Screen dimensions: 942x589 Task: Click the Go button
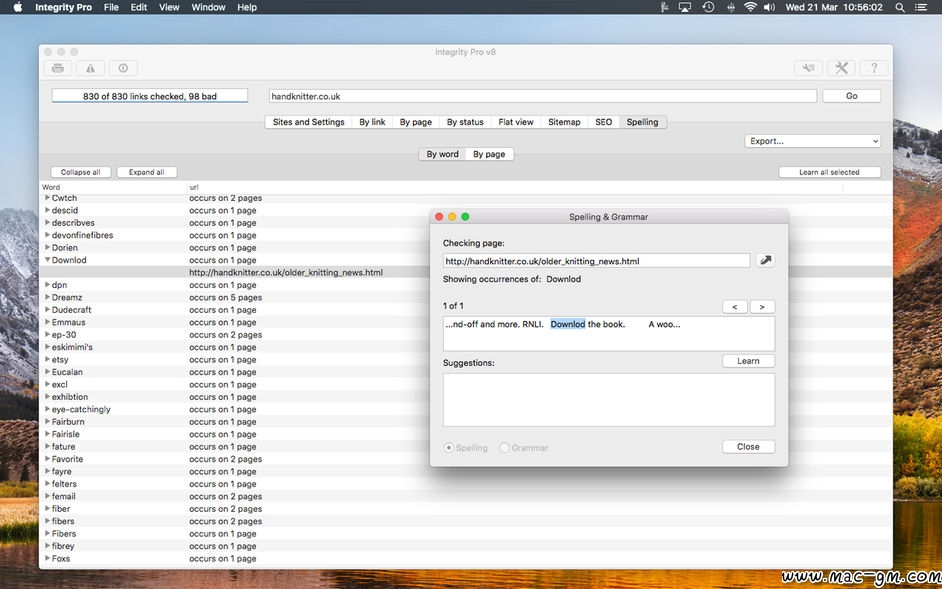tap(852, 96)
